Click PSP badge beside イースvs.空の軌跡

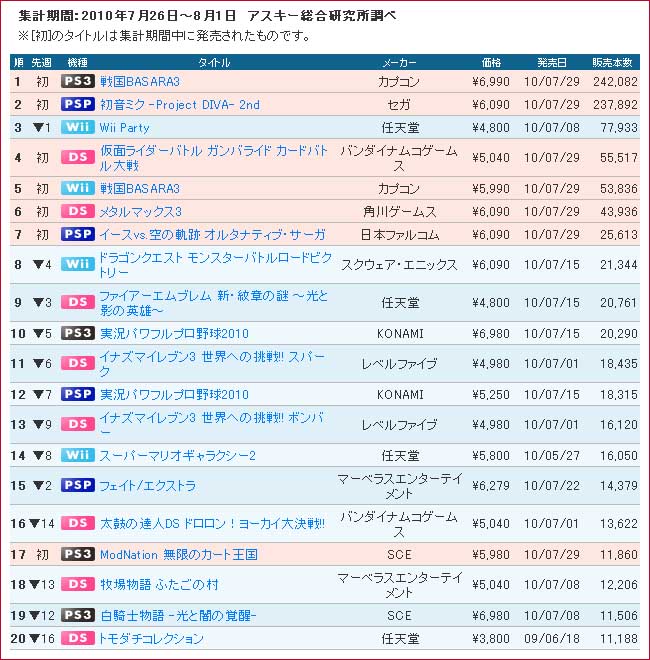[x=77, y=234]
